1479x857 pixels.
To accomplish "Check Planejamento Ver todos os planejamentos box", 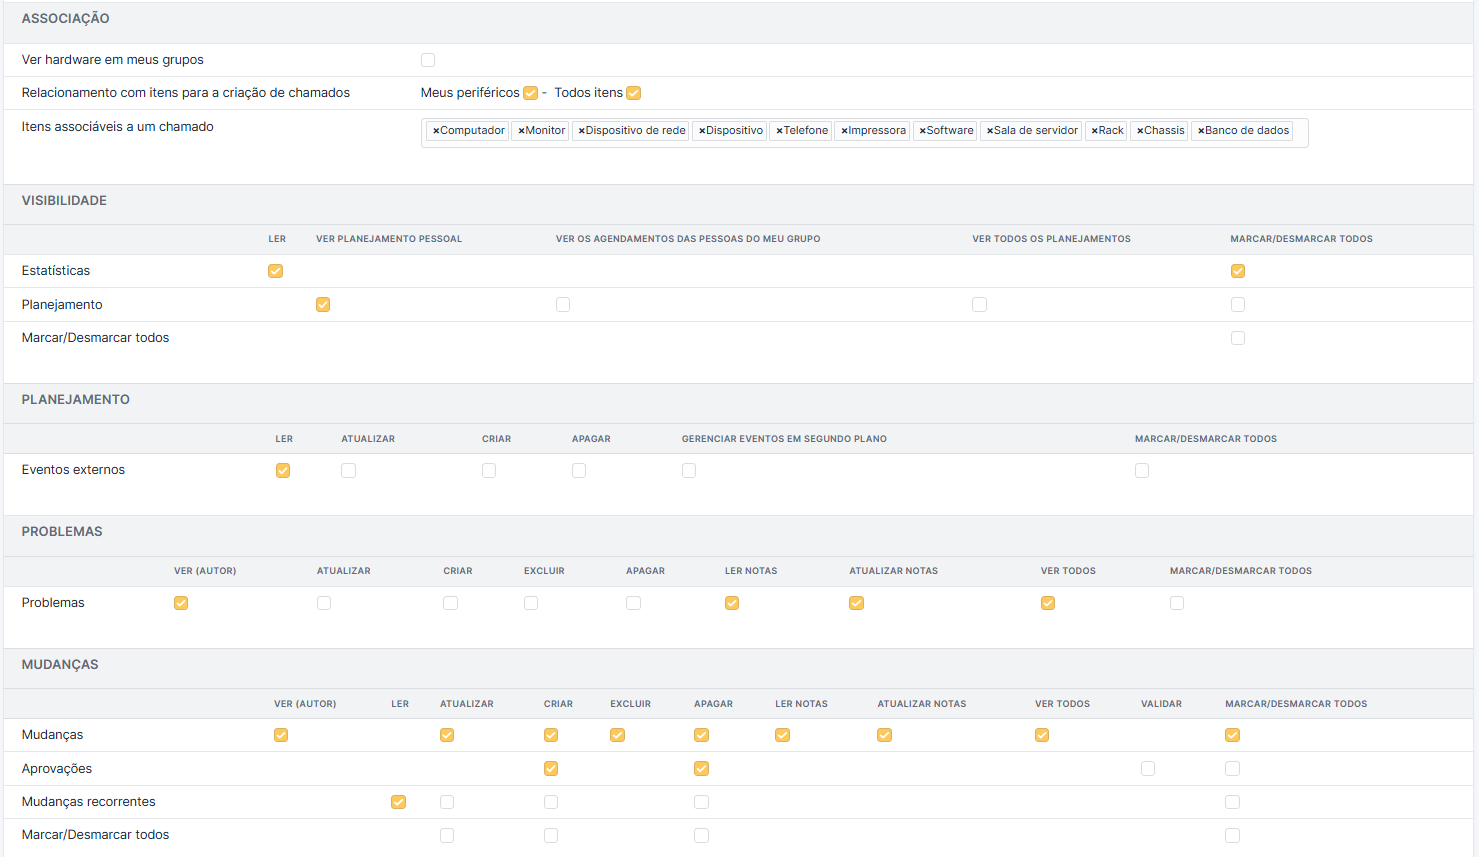I will coord(979,305).
